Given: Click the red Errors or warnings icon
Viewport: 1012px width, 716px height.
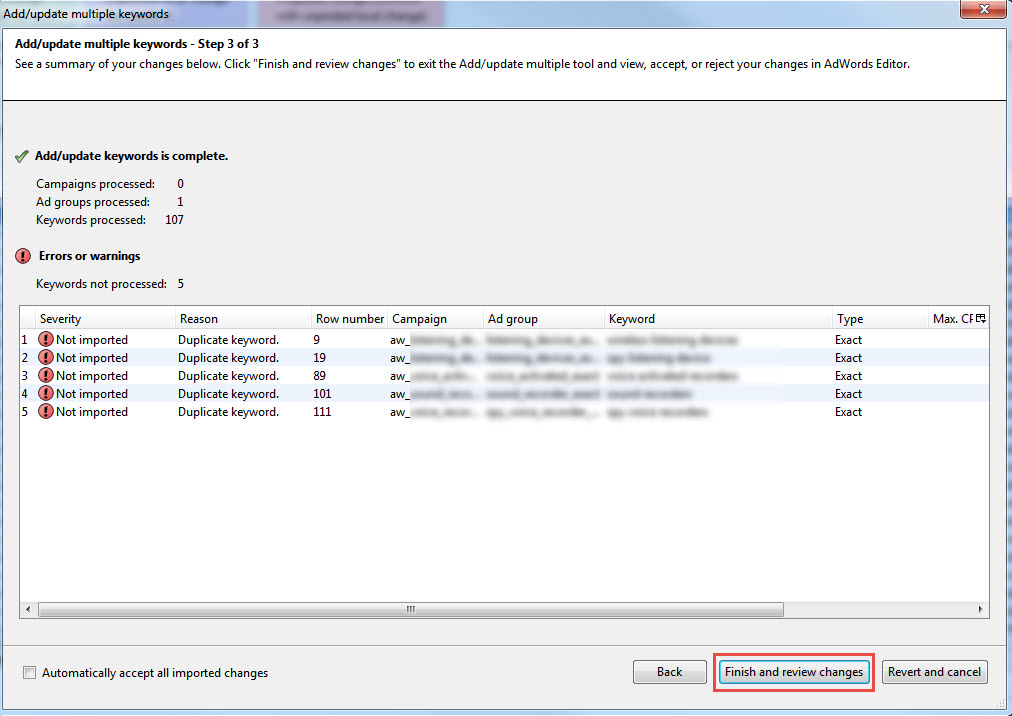Looking at the screenshot, I should (x=23, y=256).
